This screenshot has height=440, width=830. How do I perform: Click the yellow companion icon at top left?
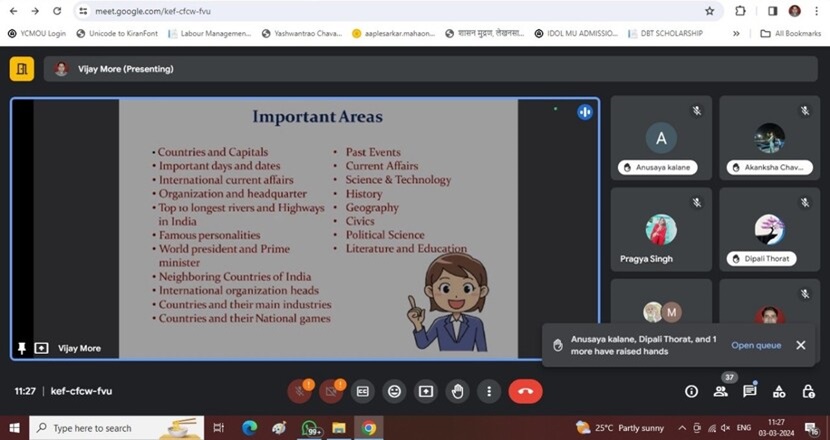point(22,69)
